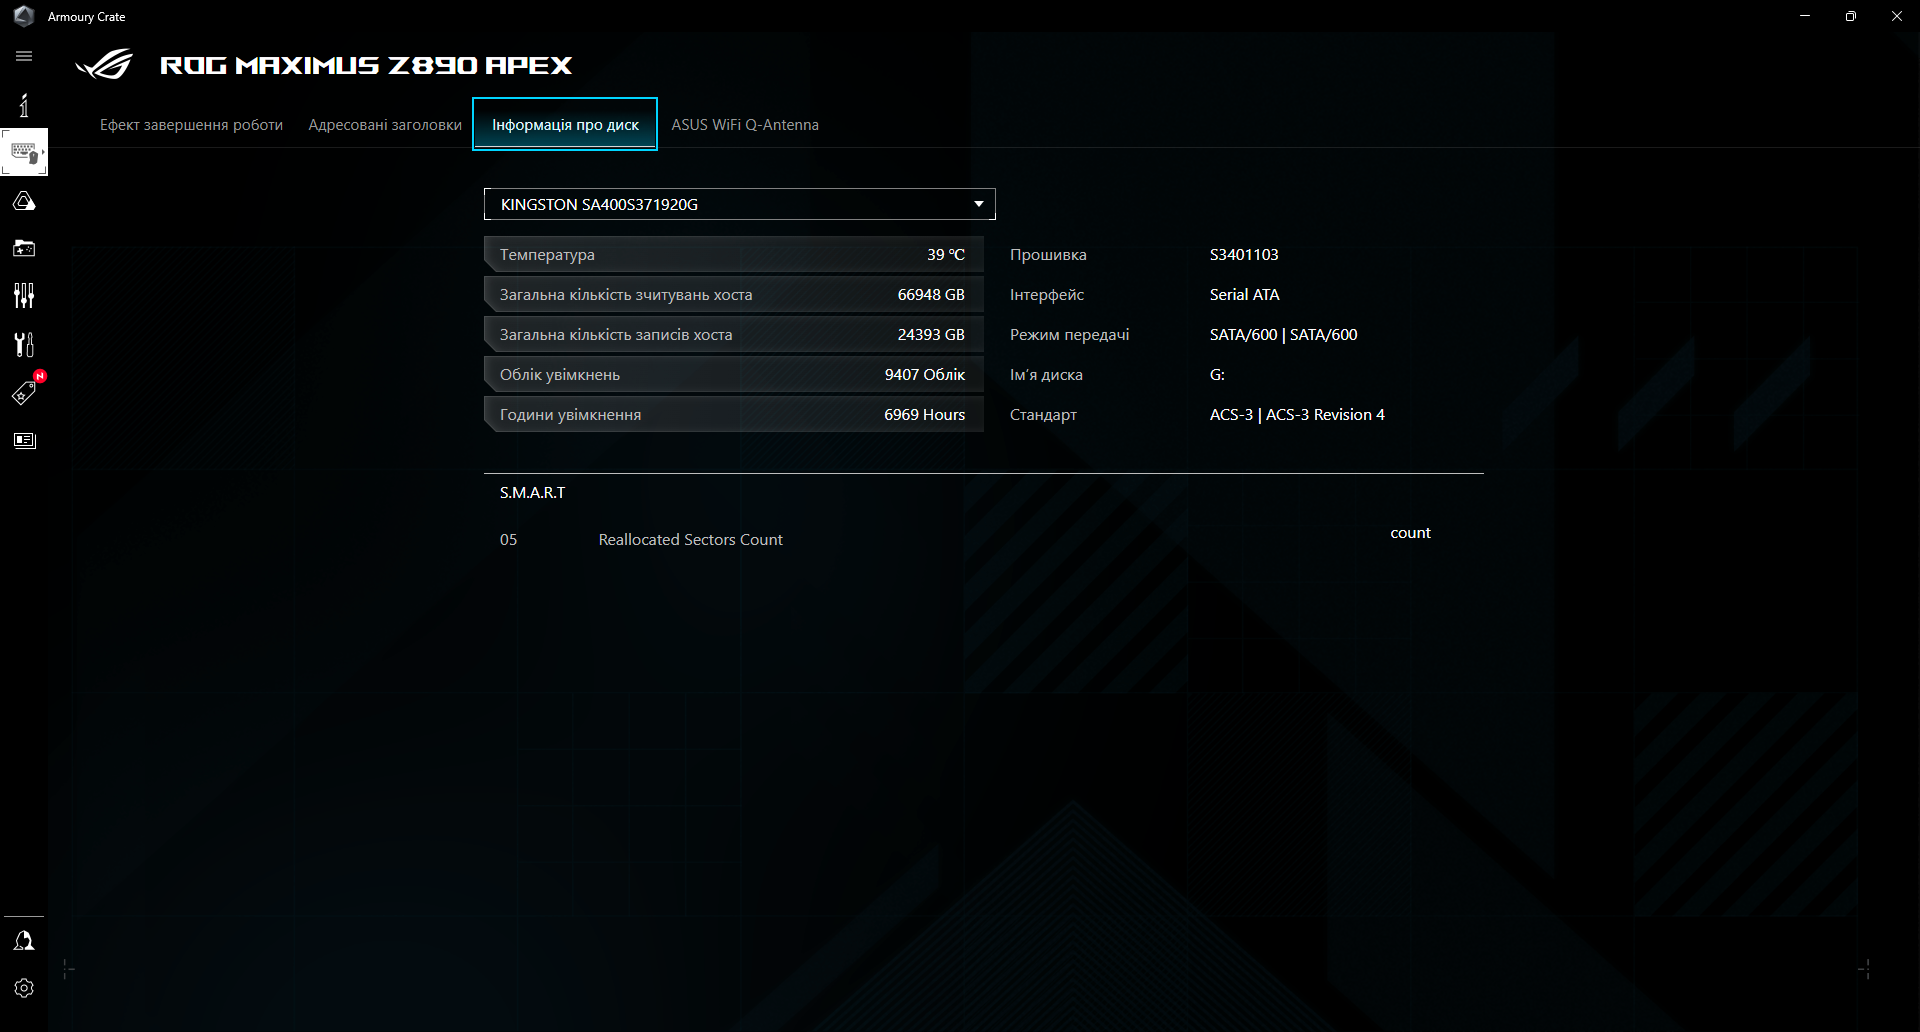Select the 6969 Hours value
Screen dimensions: 1920x1032
tap(925, 415)
